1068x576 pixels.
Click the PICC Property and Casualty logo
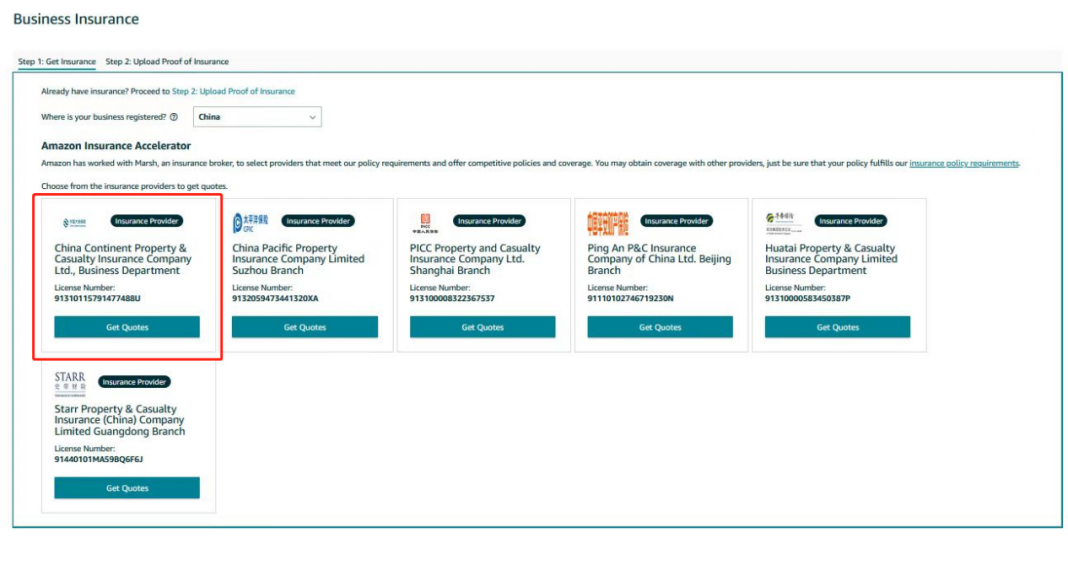point(425,223)
